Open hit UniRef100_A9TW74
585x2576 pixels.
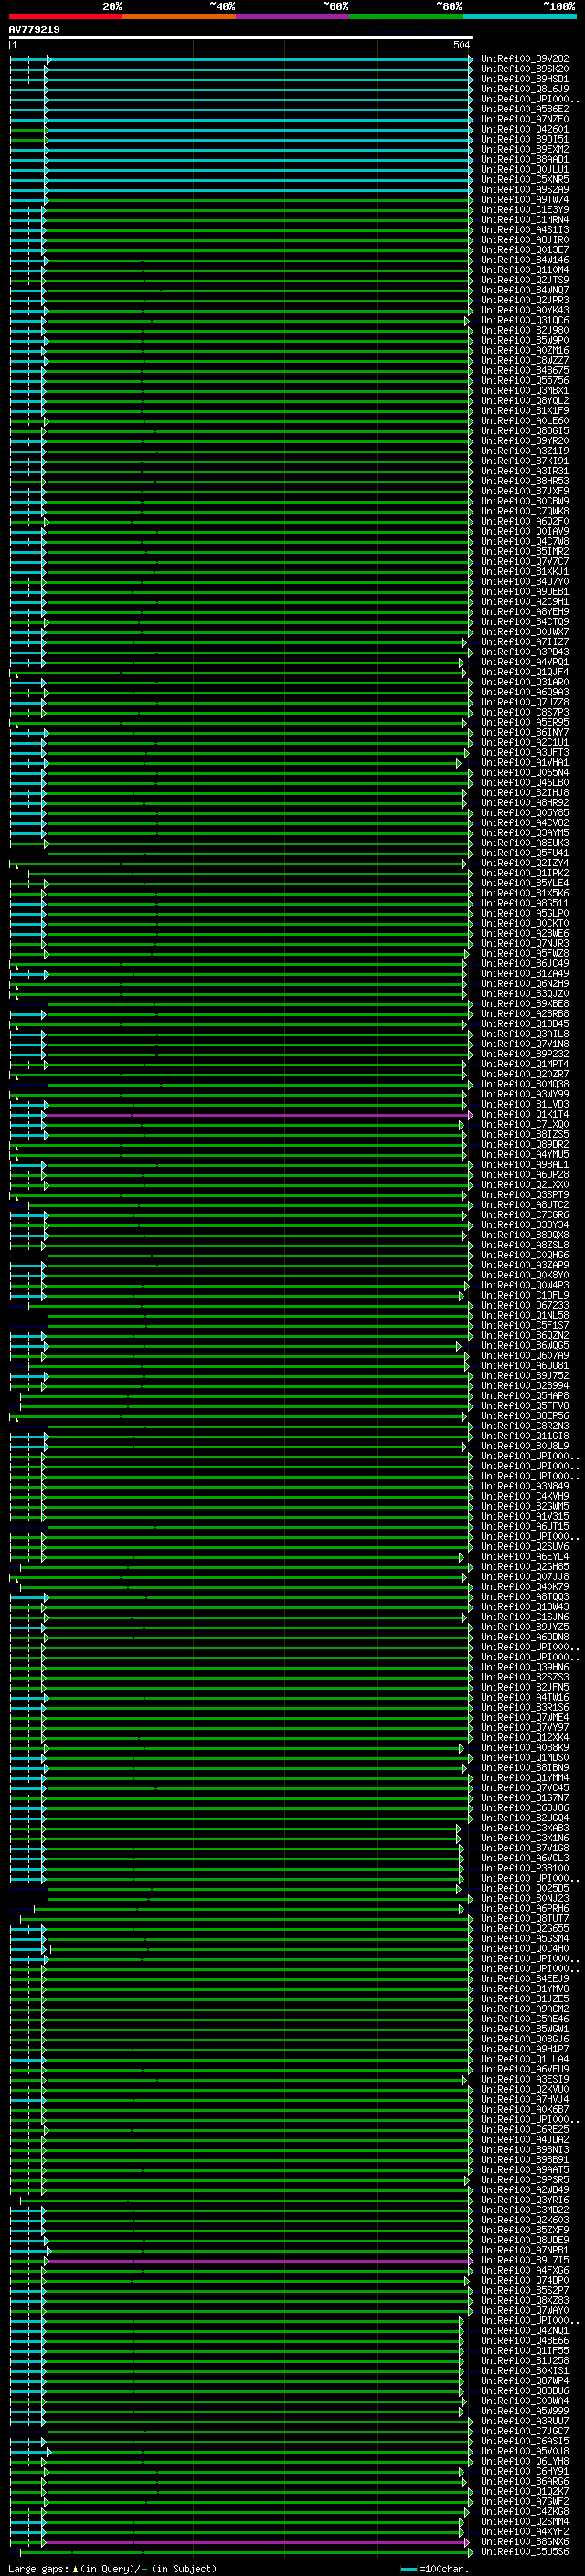pos(525,200)
